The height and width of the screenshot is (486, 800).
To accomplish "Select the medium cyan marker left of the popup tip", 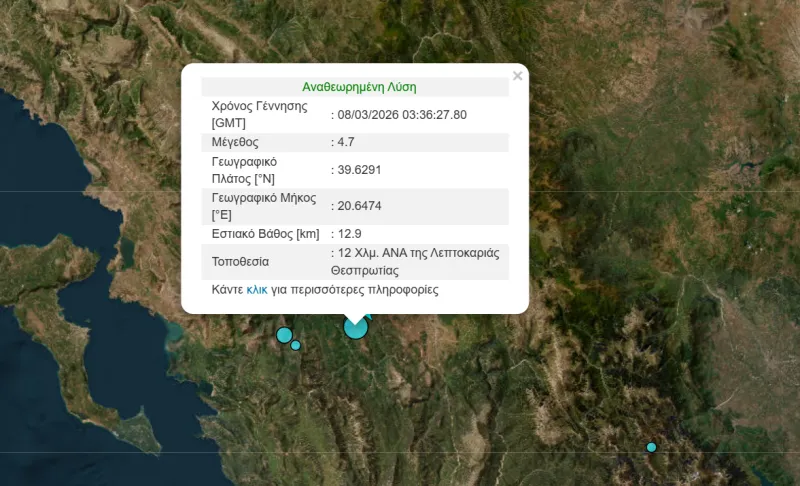I will pyautogui.click(x=284, y=335).
